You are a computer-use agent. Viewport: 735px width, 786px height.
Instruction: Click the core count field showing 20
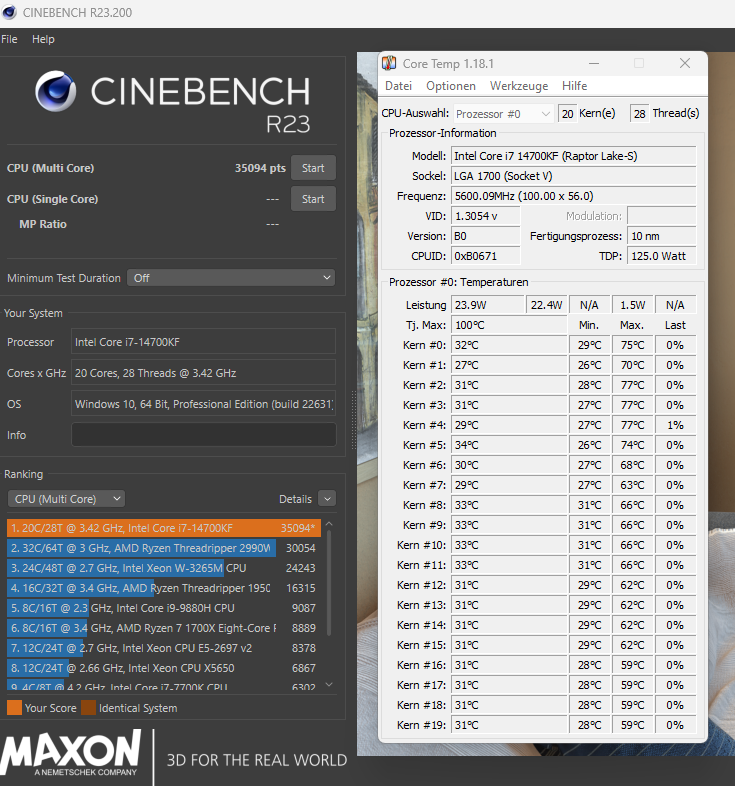tap(567, 114)
